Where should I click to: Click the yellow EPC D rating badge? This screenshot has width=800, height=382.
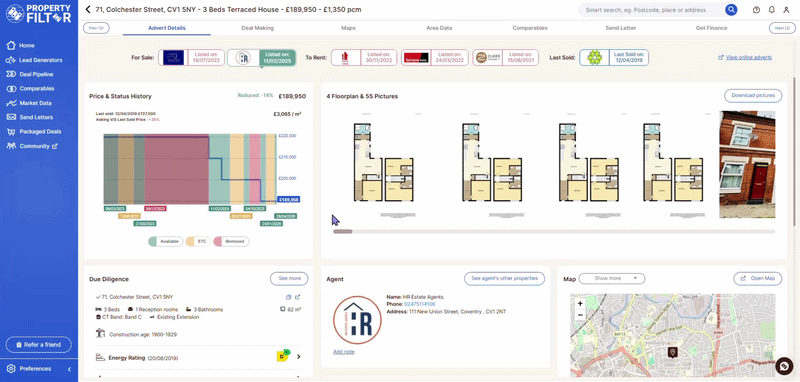click(x=283, y=356)
